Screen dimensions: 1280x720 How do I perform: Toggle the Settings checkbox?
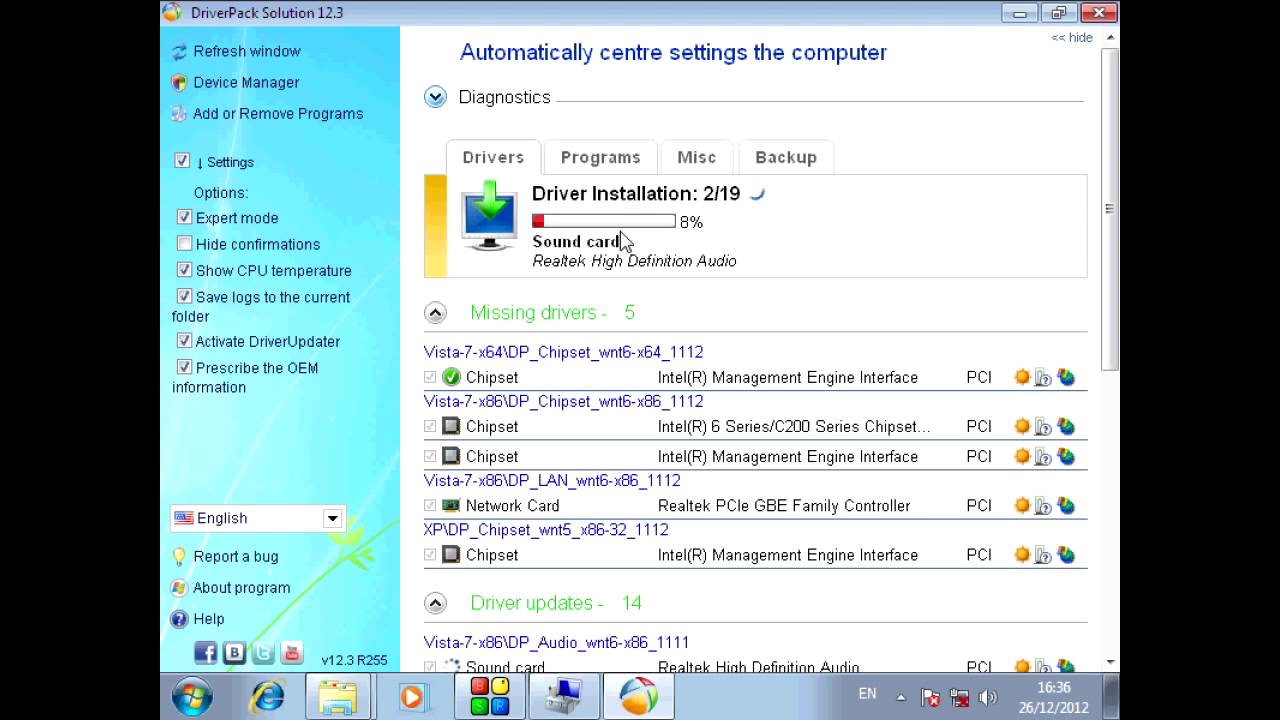(x=182, y=160)
